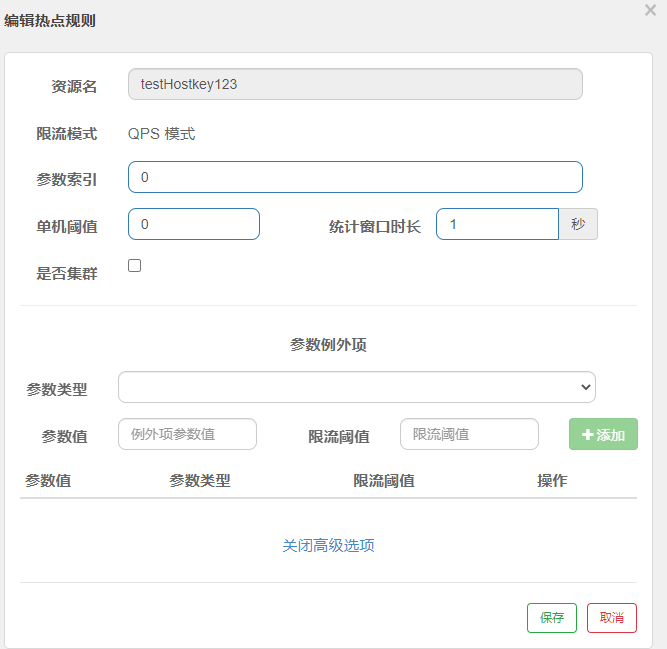This screenshot has width=667, height=649.
Task: Open the 参数类型 dropdown arrow
Action: pyautogui.click(x=586, y=387)
